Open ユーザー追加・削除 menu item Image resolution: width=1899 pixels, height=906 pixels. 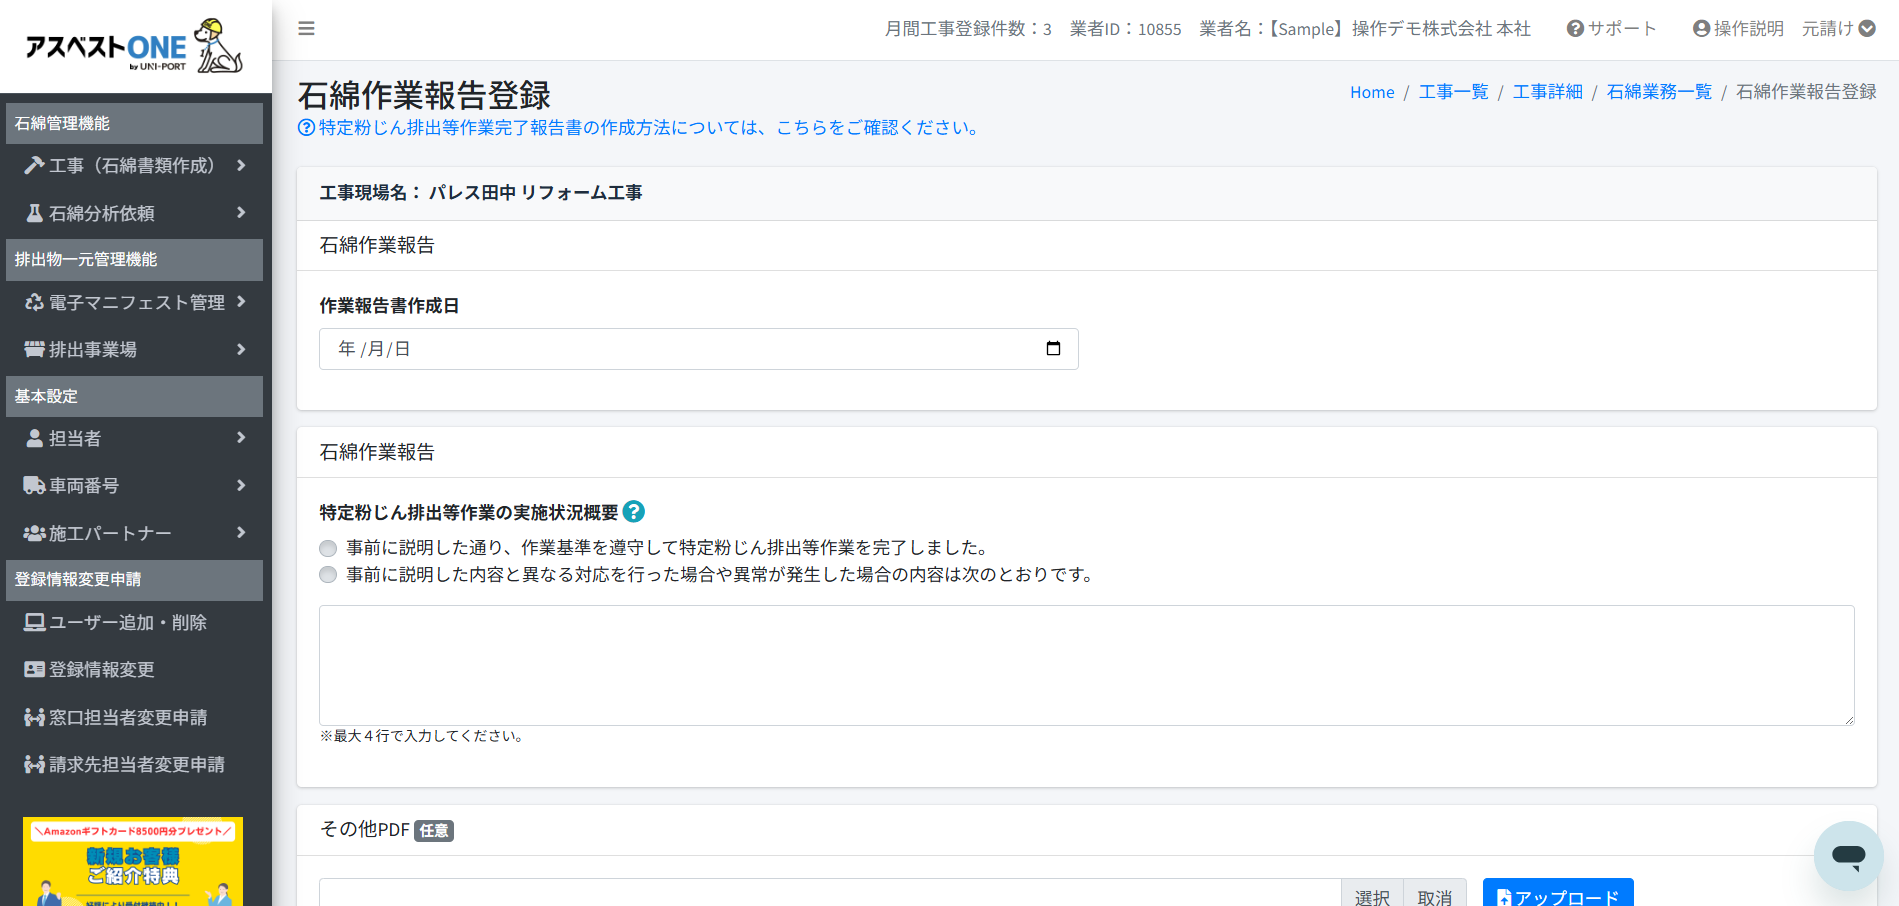(x=127, y=623)
